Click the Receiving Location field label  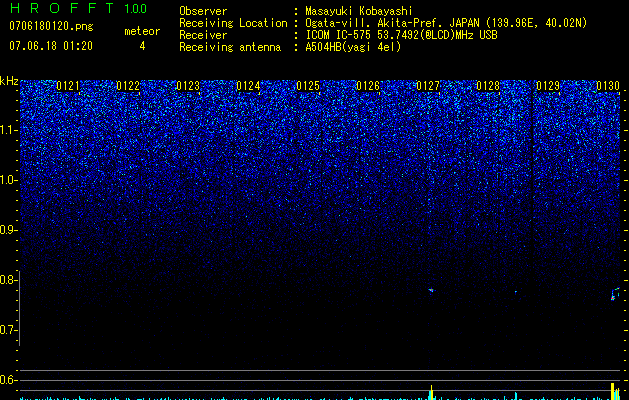pyautogui.click(x=233, y=23)
